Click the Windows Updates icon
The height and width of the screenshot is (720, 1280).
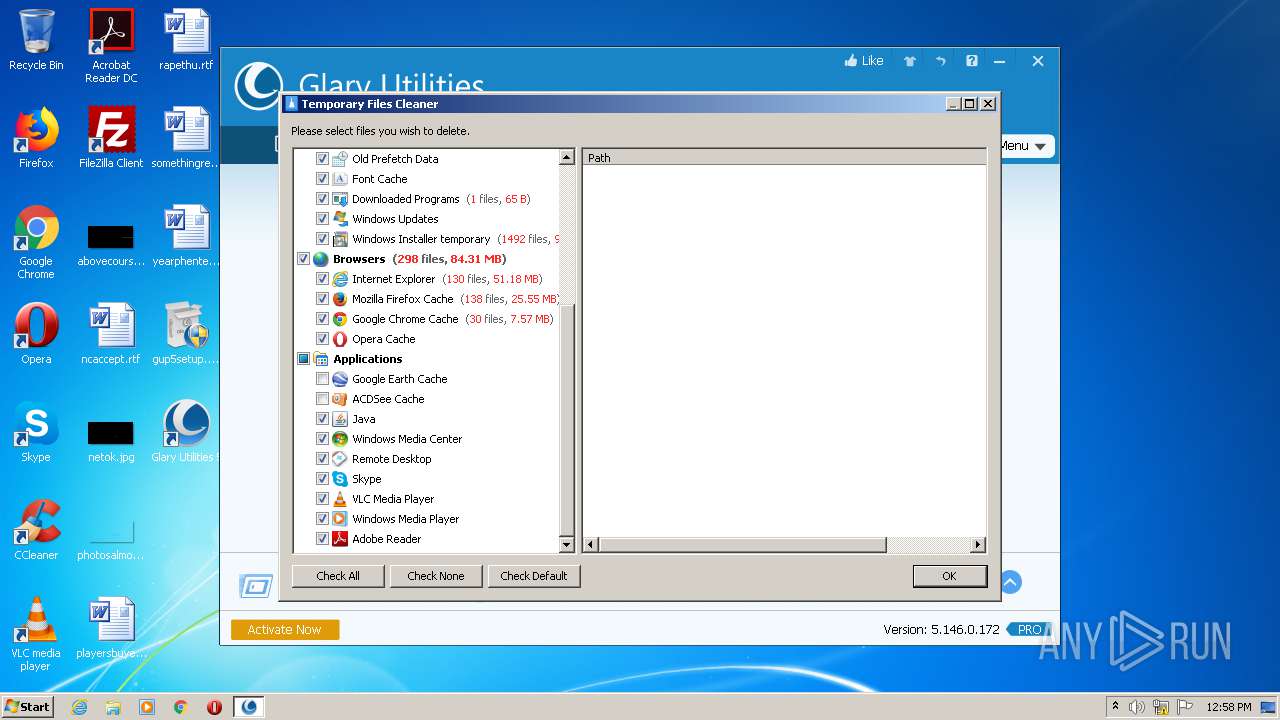(340, 219)
